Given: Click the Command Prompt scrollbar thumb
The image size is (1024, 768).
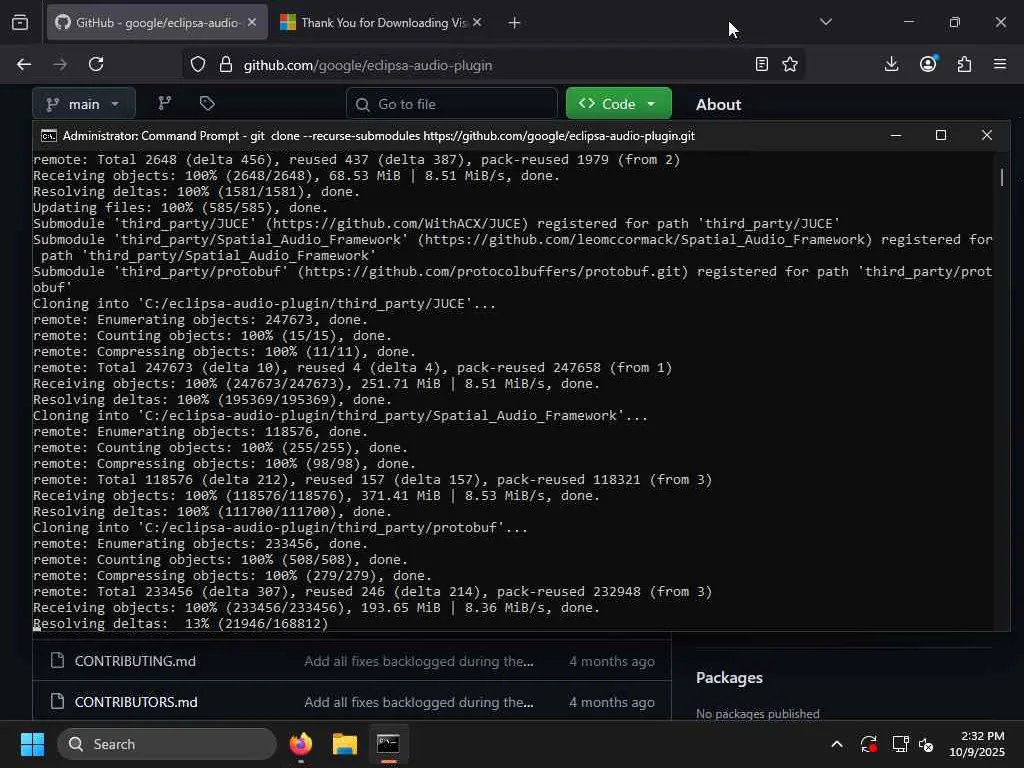Looking at the screenshot, I should coord(1002,177).
